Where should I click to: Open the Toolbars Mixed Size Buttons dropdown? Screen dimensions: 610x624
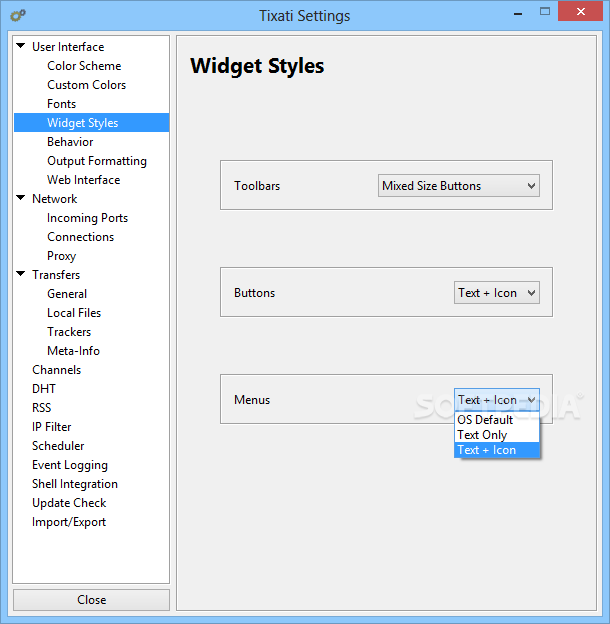459,185
